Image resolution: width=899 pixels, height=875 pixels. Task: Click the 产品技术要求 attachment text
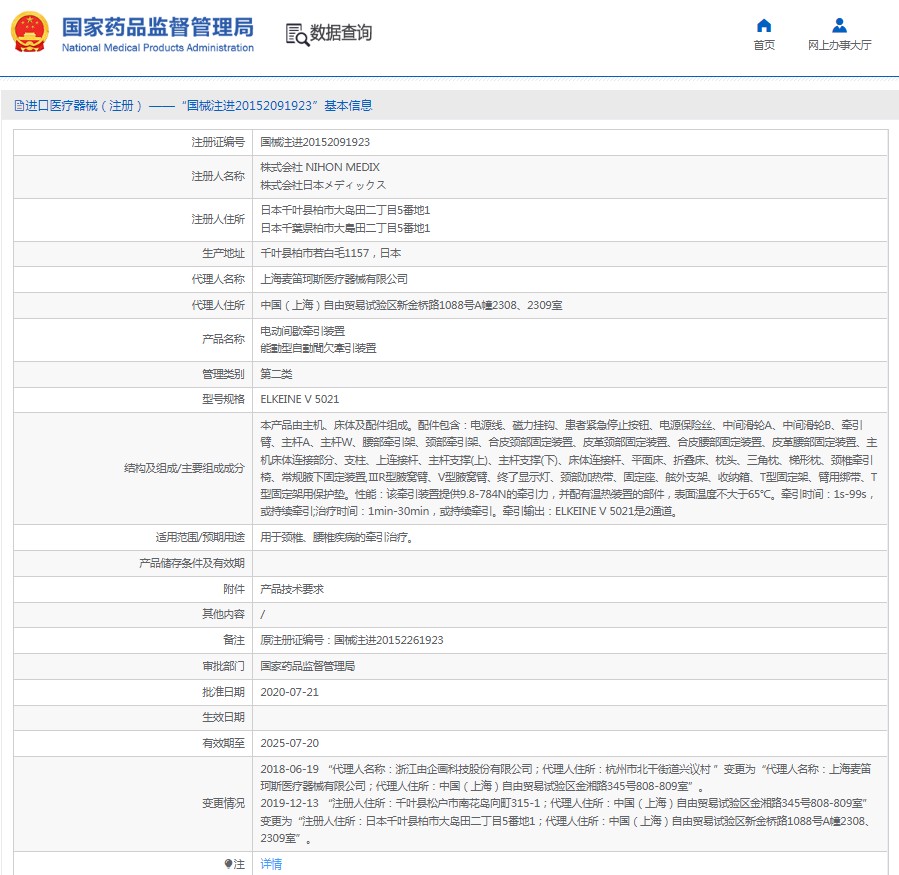[x=292, y=589]
